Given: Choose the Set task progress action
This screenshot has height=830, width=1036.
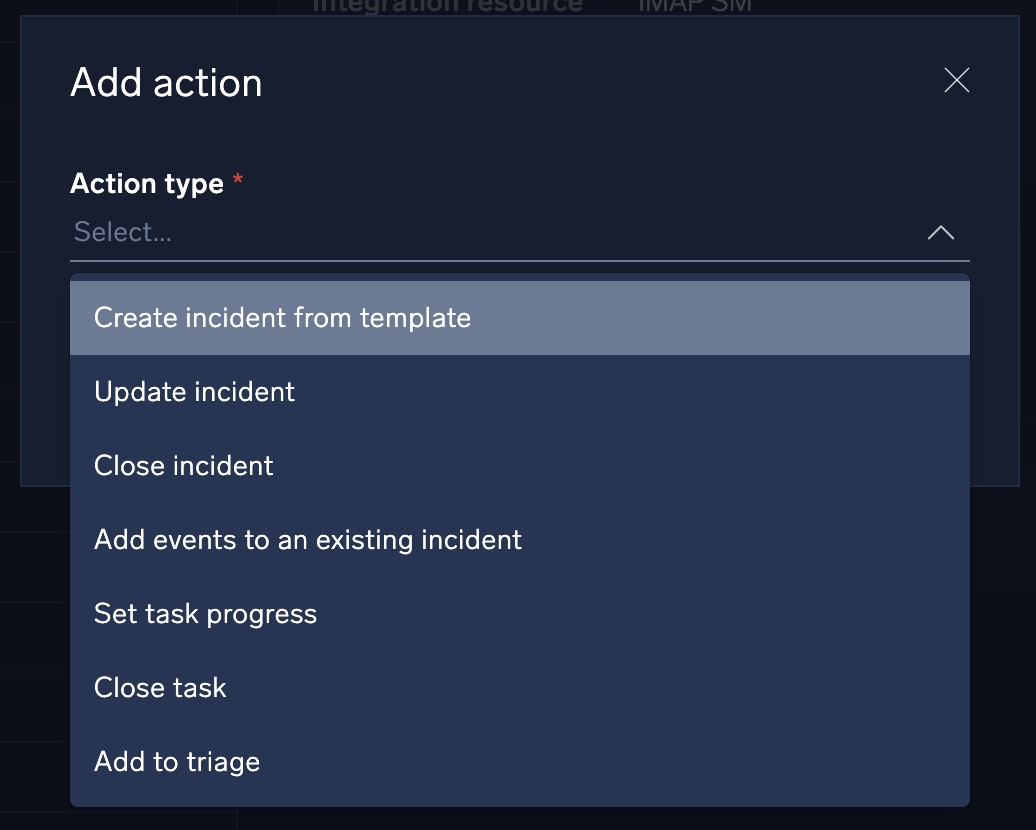Looking at the screenshot, I should [205, 614].
